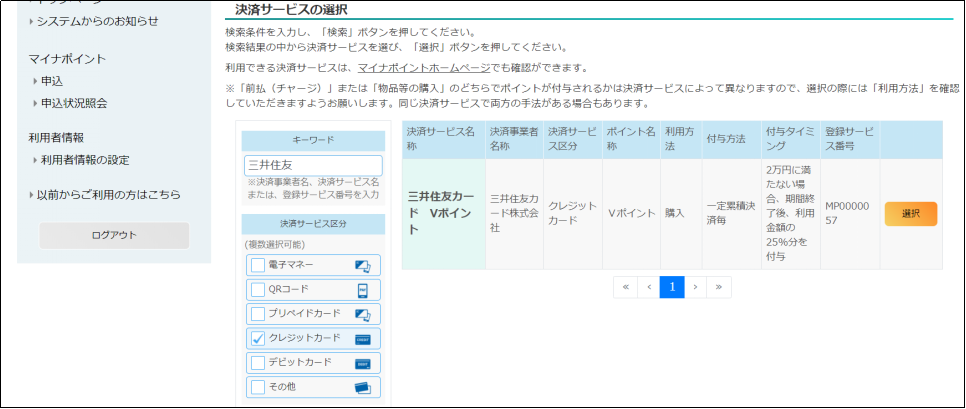Open 申込状況照会 menu item
Image resolution: width=966 pixels, height=409 pixels.
point(73,103)
